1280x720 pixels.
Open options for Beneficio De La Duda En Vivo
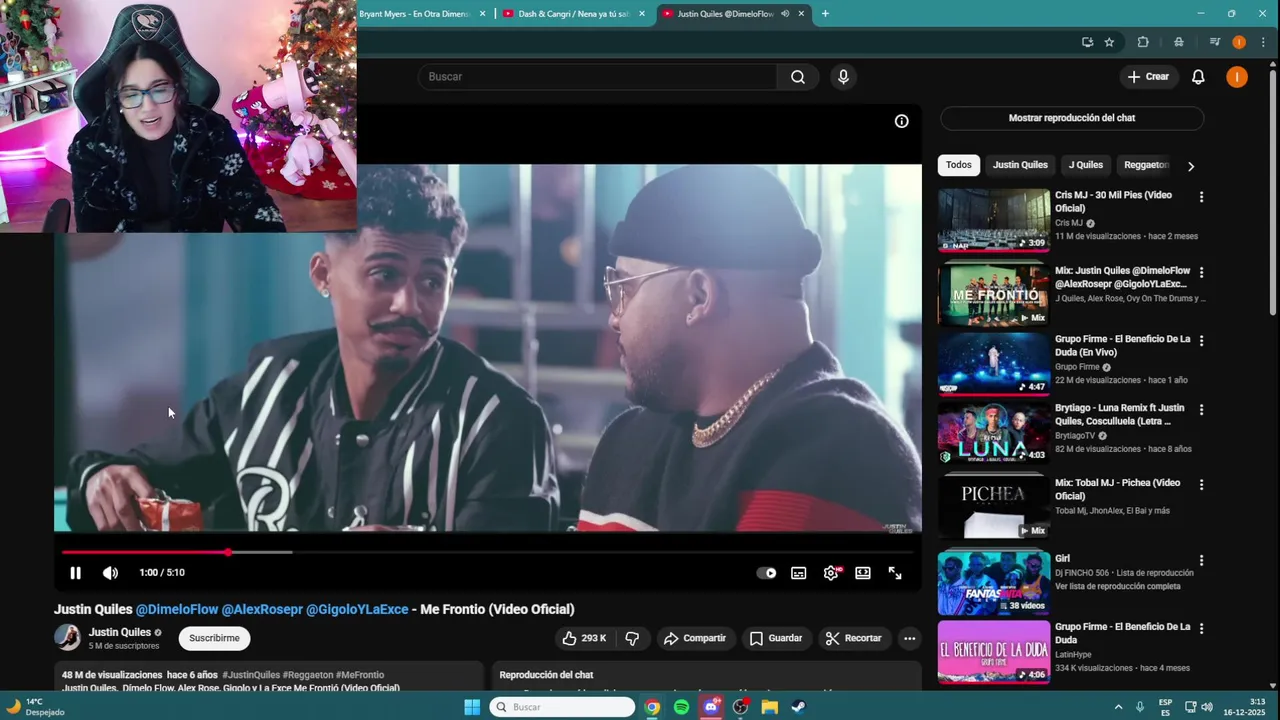click(1201, 341)
